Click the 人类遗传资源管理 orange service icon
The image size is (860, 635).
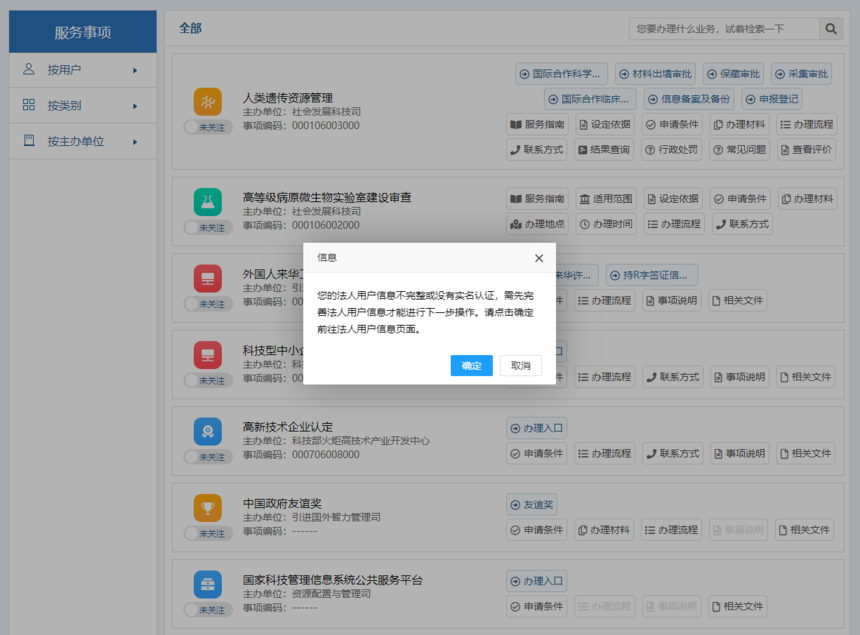[208, 102]
